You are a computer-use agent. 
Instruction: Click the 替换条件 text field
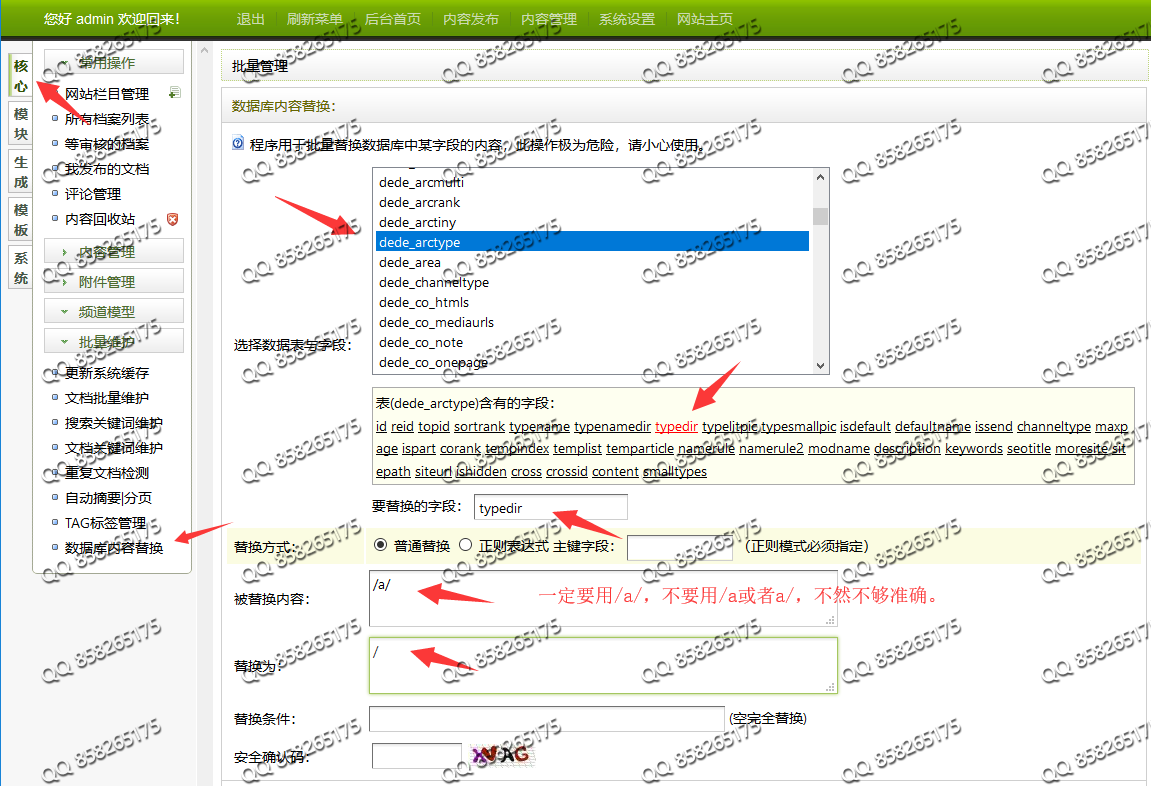pyautogui.click(x=546, y=718)
